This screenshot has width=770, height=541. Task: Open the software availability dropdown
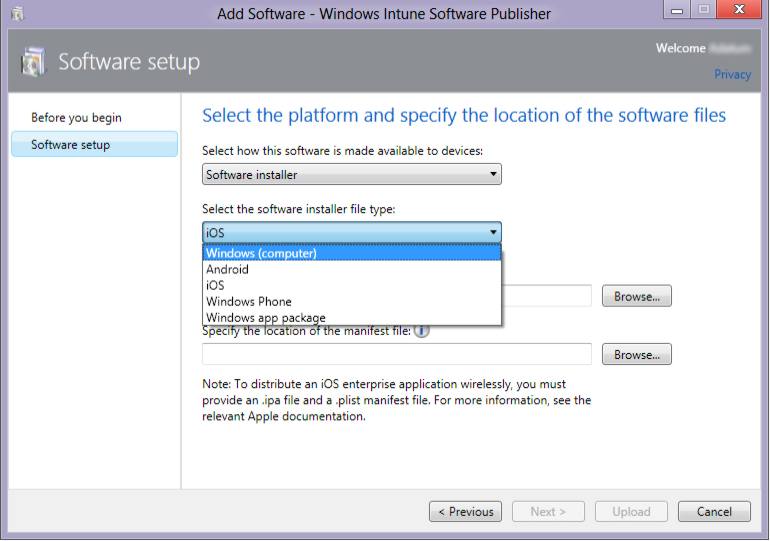pos(352,174)
